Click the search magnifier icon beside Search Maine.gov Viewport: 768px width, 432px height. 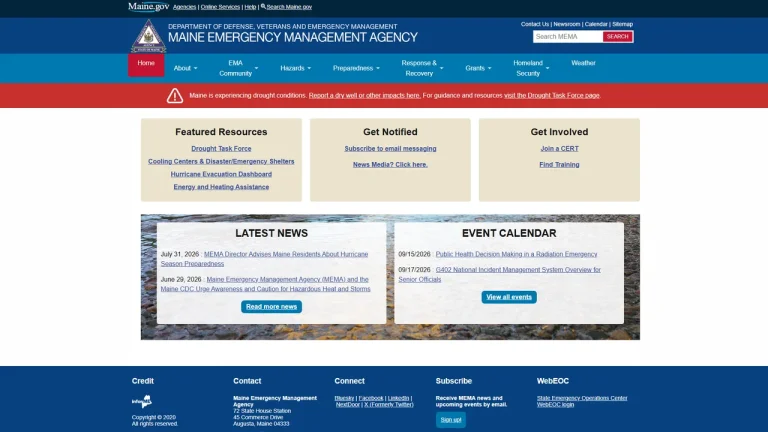click(263, 6)
